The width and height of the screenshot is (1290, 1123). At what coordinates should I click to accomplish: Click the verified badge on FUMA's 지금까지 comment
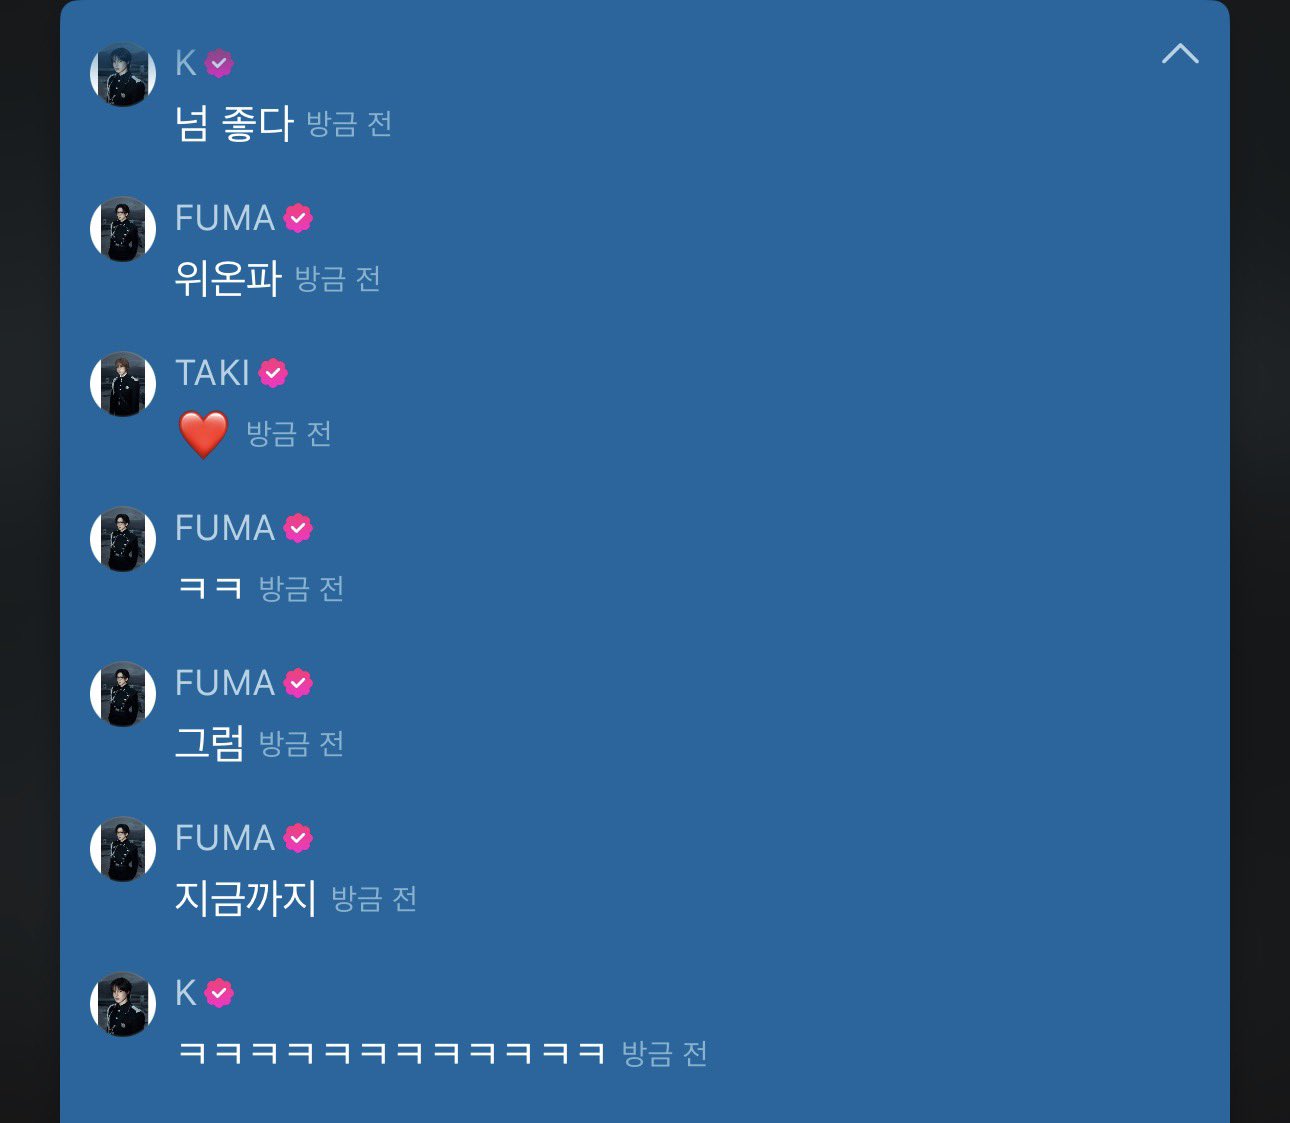[x=298, y=838]
